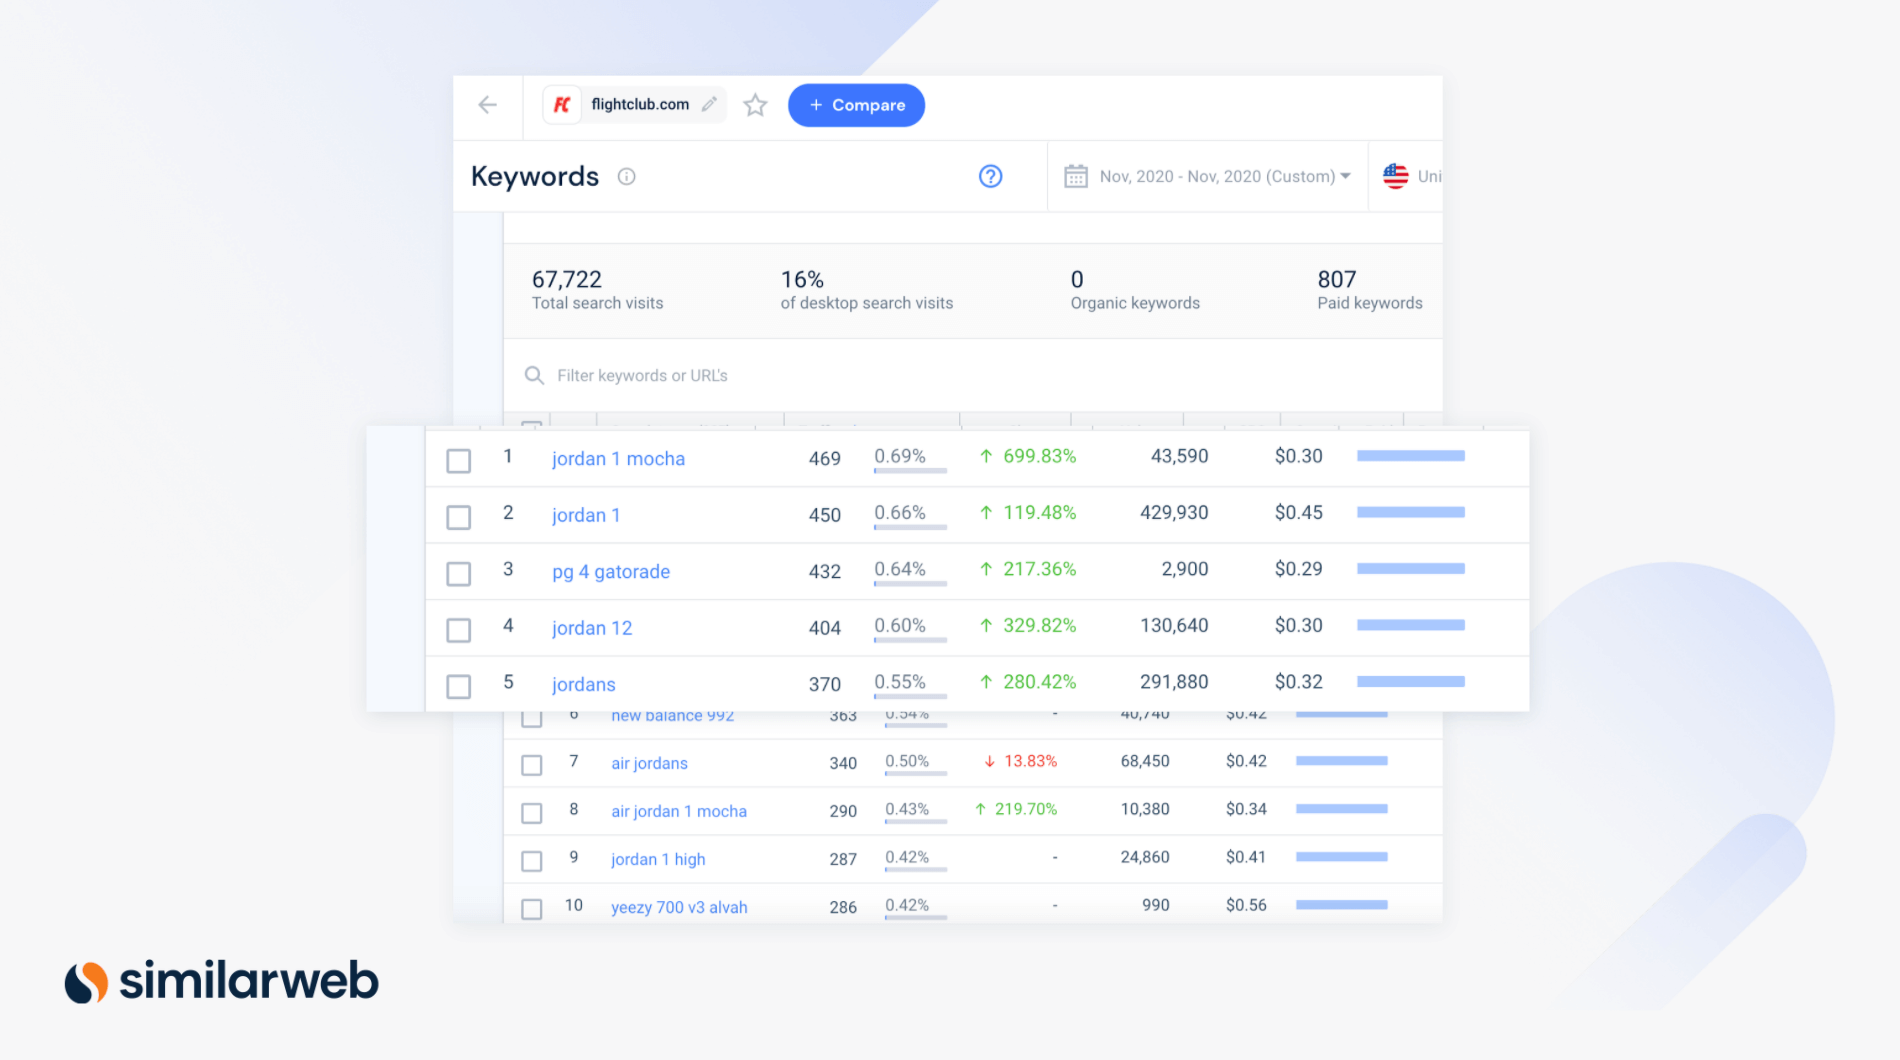Viewport: 1900px width, 1060px height.
Task: Click the competition bar for air jordans
Action: 1341,761
